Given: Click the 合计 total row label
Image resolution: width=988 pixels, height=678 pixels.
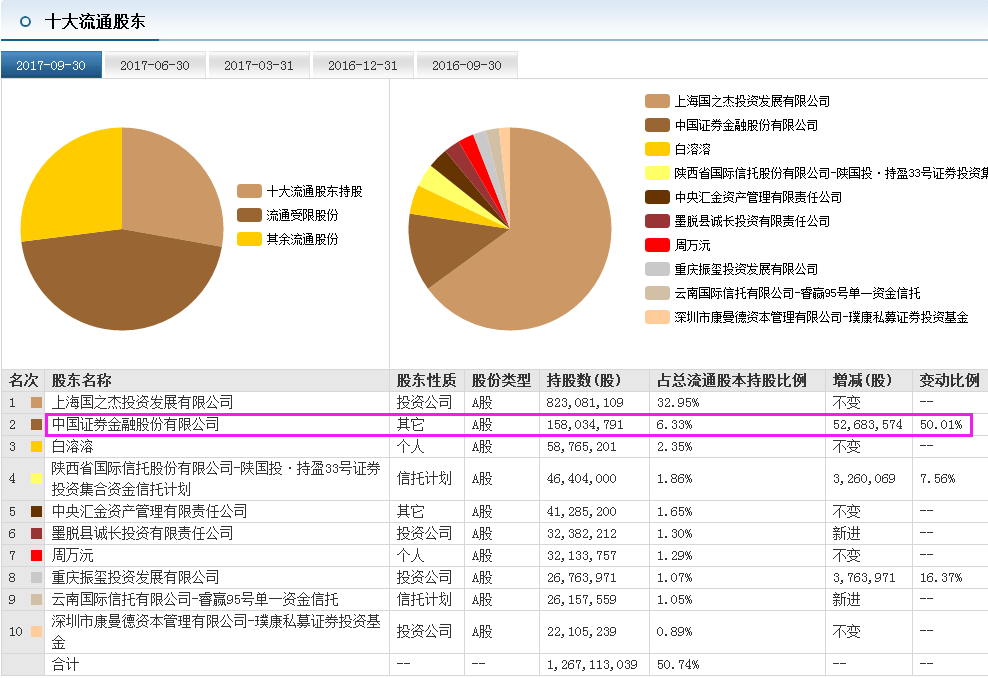Looking at the screenshot, I should tap(66, 664).
